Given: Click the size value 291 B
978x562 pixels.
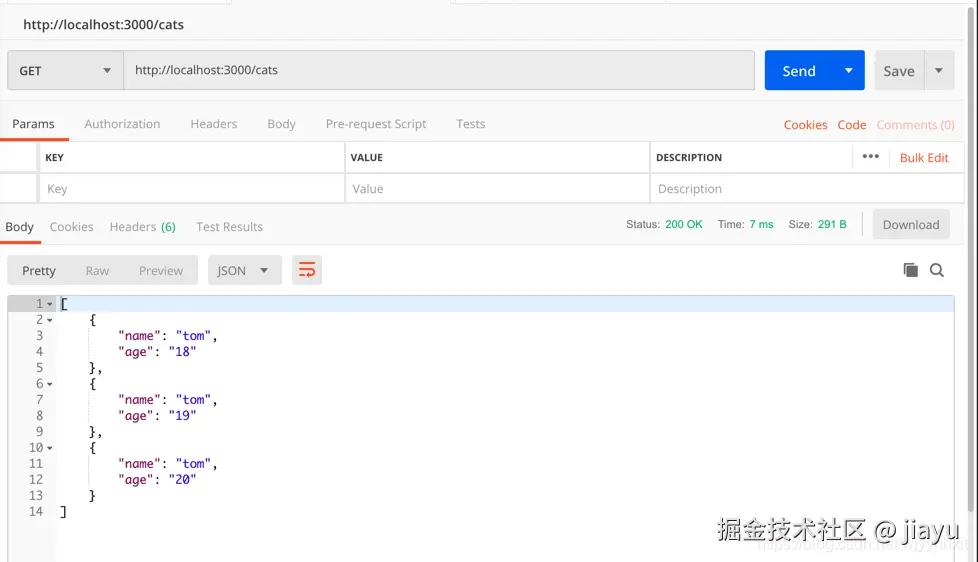Looking at the screenshot, I should tap(832, 225).
